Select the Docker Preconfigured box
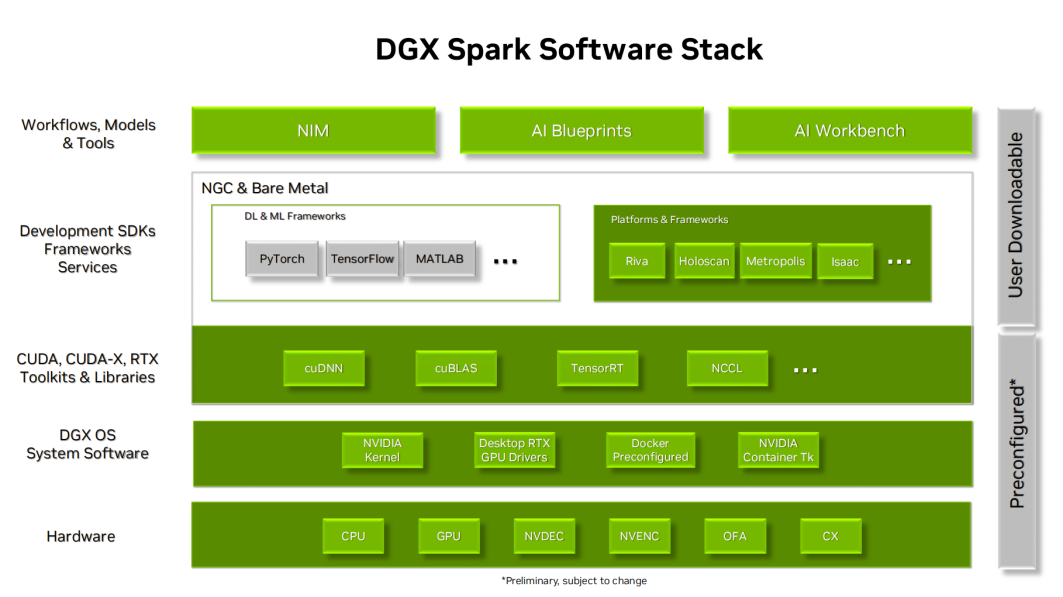 coord(650,450)
